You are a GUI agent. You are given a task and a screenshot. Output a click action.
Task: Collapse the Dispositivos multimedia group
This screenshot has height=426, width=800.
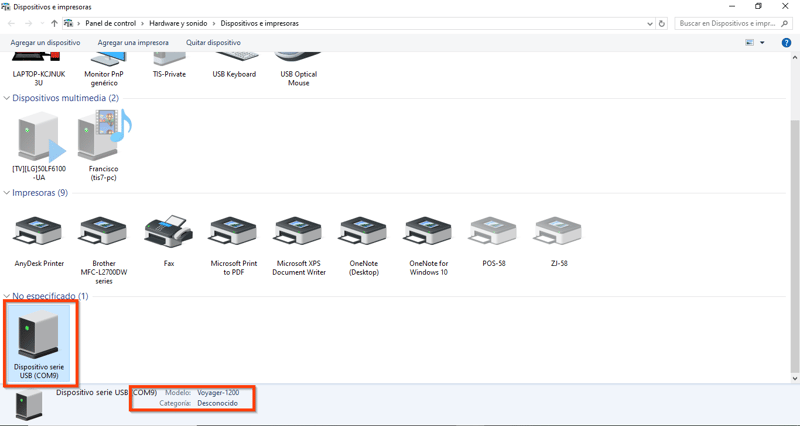coord(7,98)
